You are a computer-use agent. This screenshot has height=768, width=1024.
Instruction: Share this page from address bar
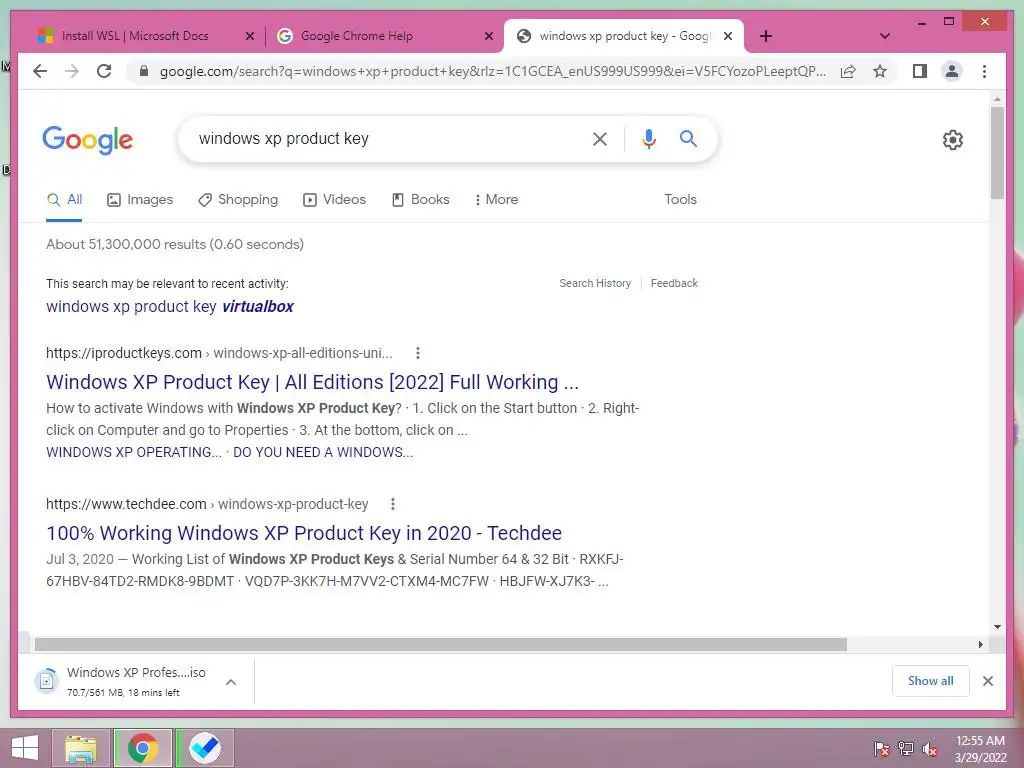coord(848,71)
